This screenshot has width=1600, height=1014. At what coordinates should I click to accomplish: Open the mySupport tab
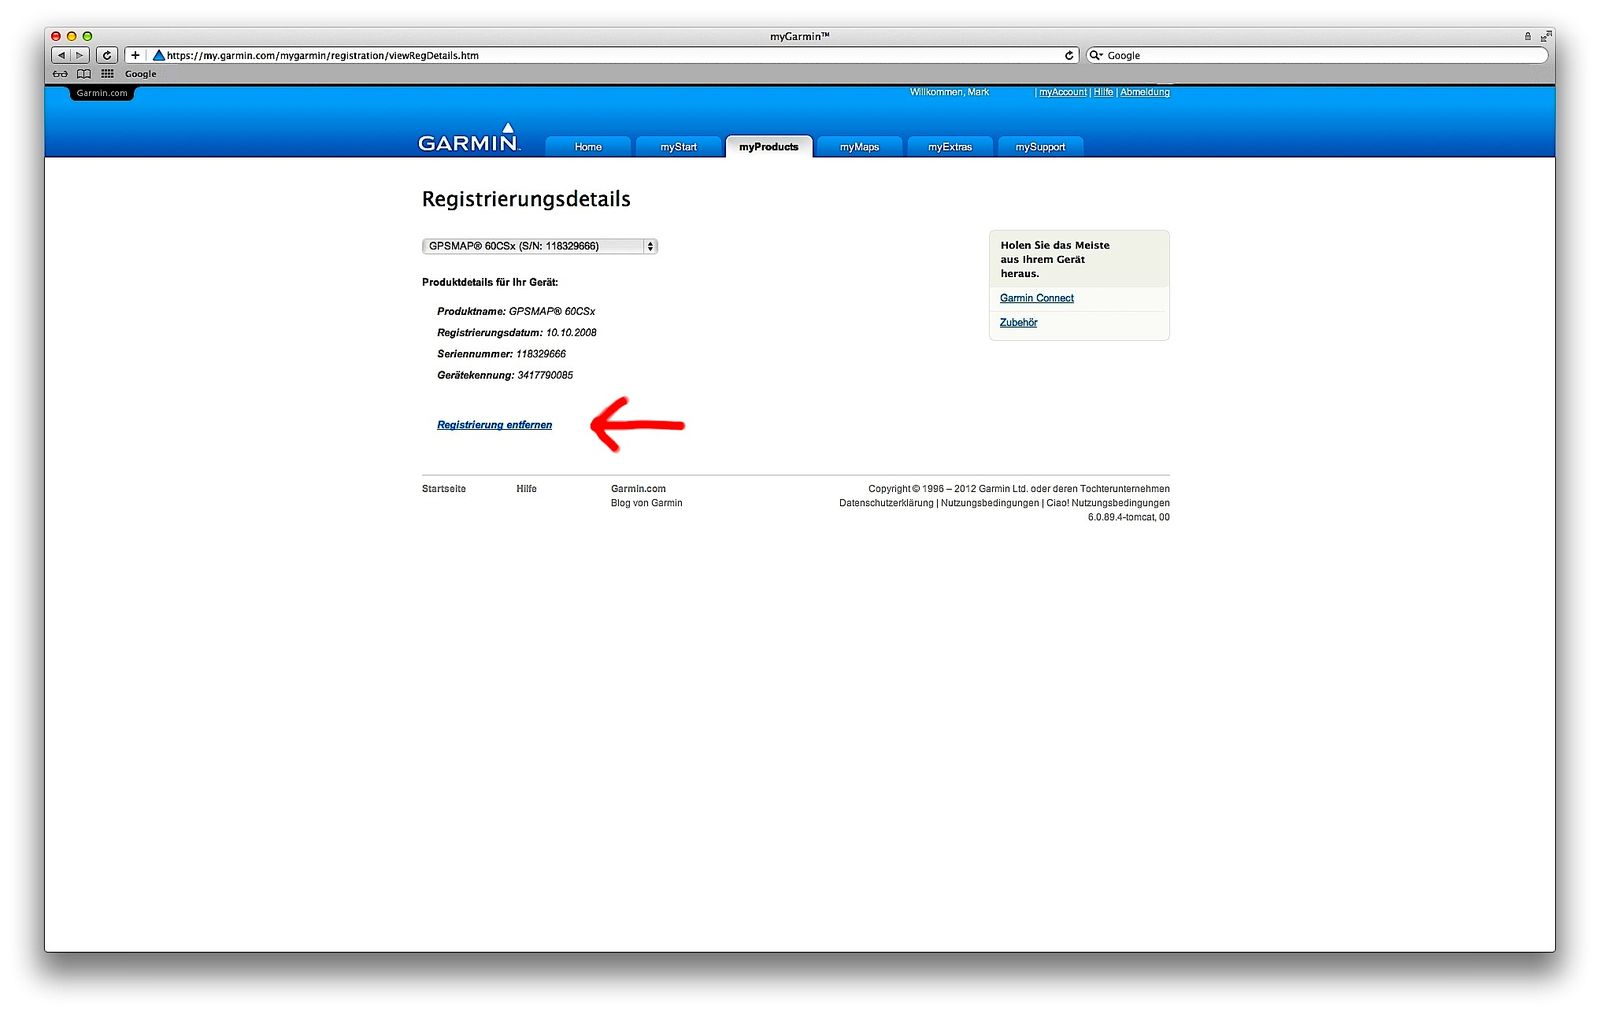tap(1040, 147)
